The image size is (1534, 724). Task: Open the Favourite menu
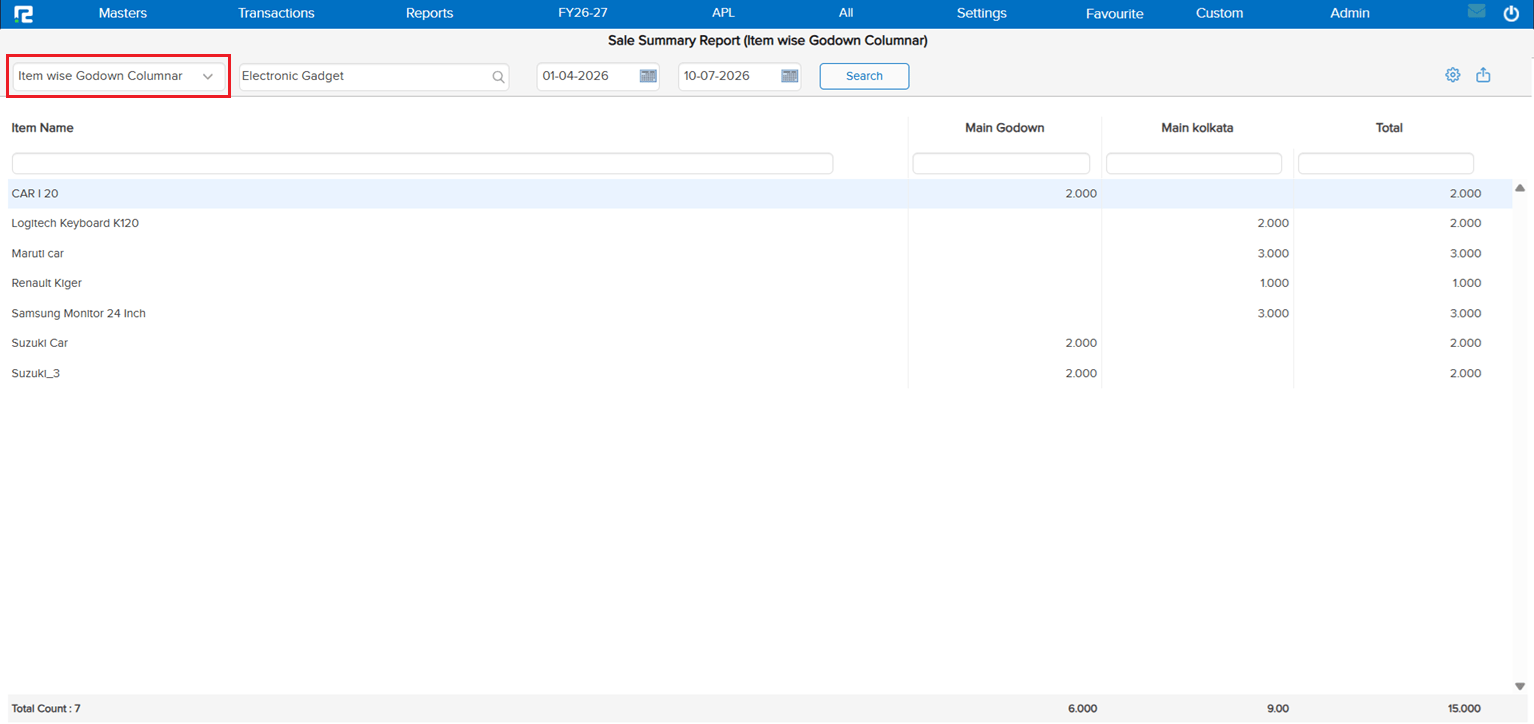[1115, 14]
